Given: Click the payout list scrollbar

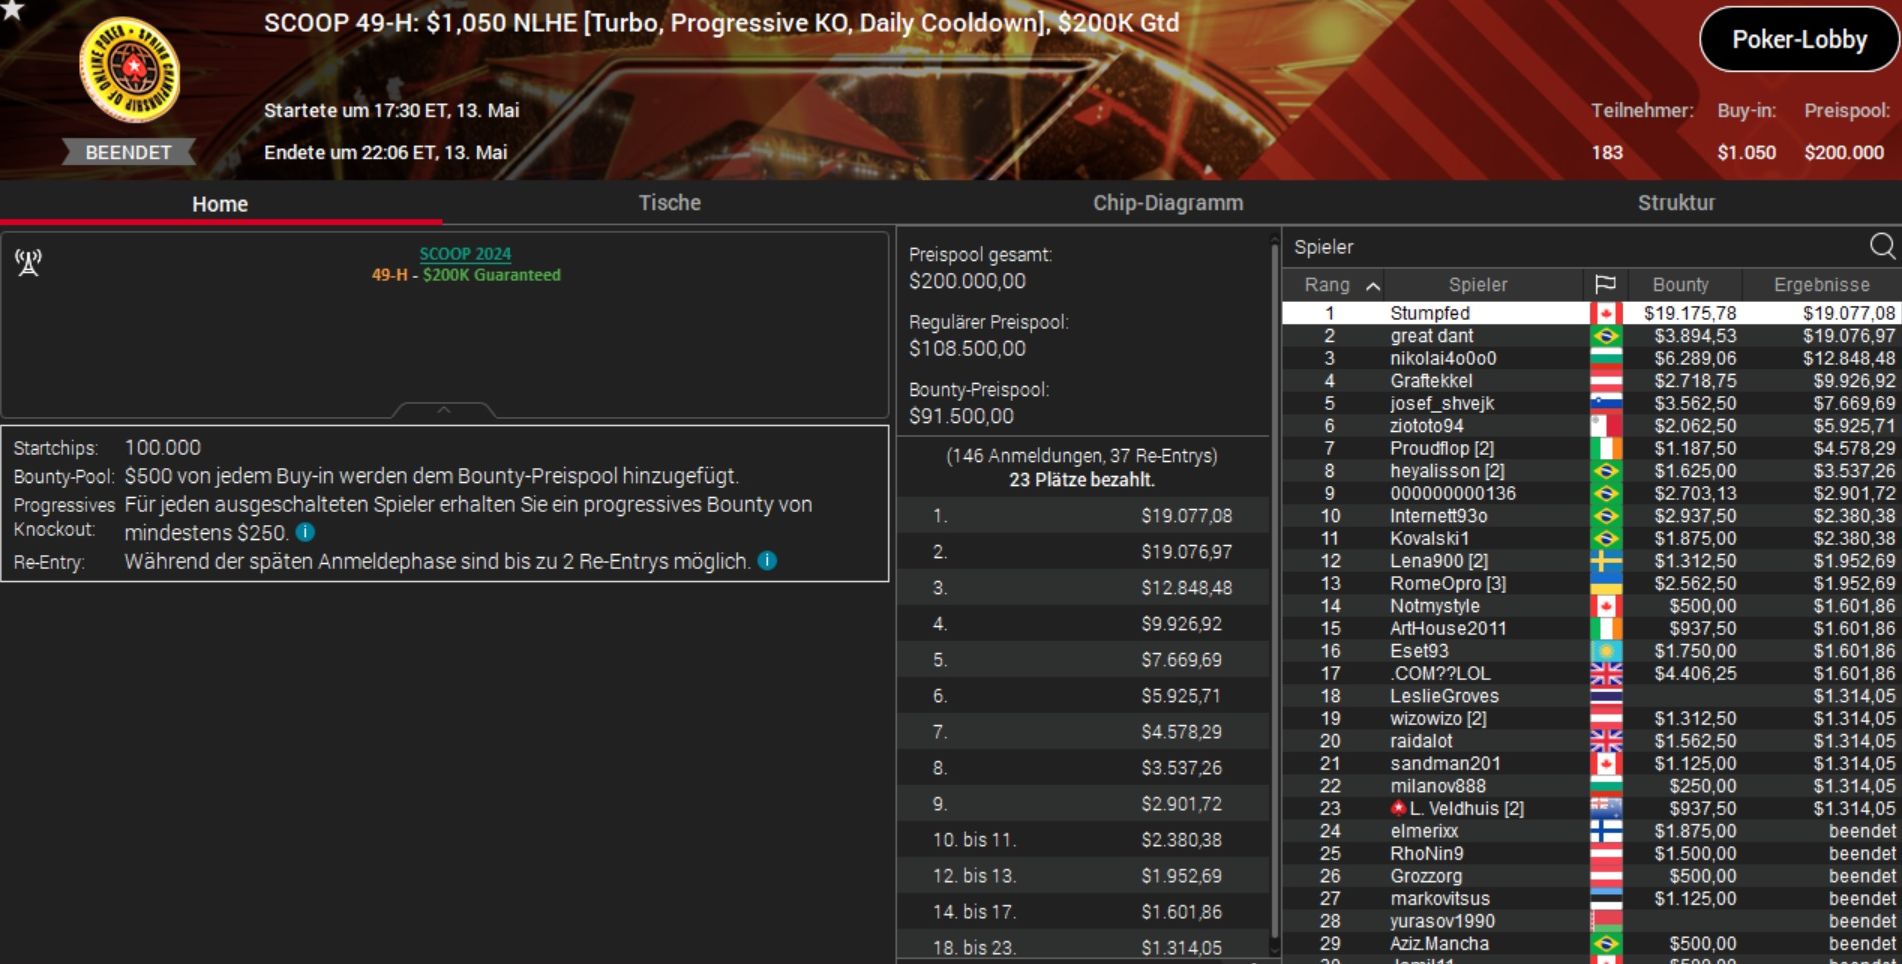Looking at the screenshot, I should pyautogui.click(x=1274, y=590).
